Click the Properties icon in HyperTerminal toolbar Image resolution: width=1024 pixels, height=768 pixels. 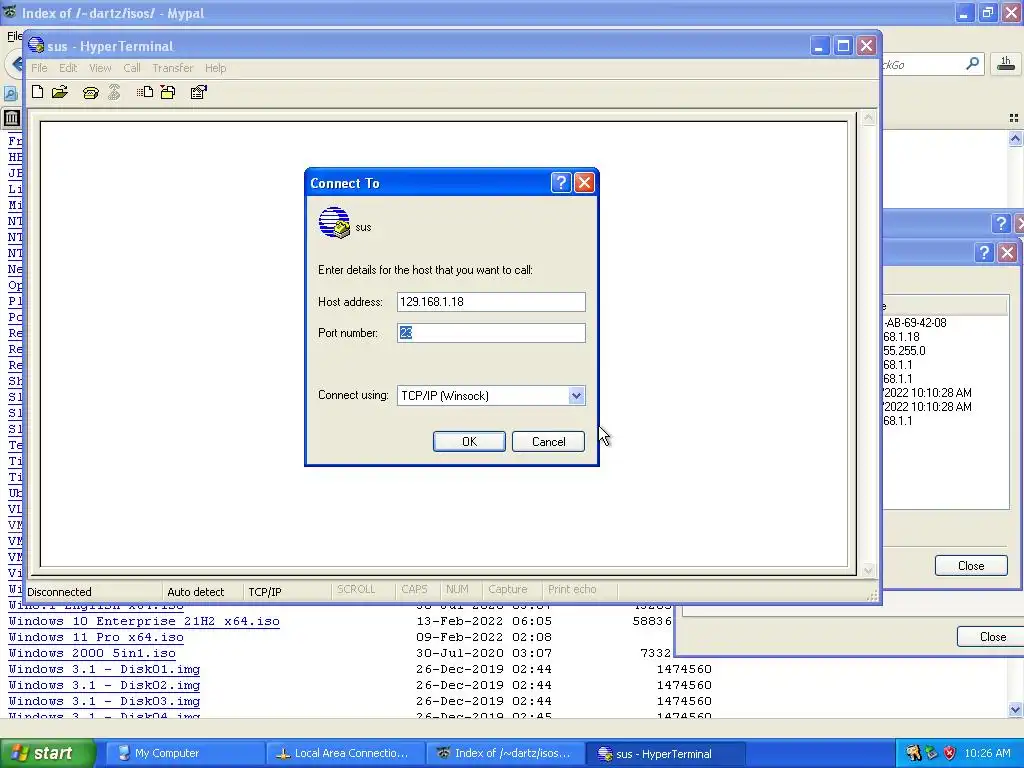pos(199,92)
